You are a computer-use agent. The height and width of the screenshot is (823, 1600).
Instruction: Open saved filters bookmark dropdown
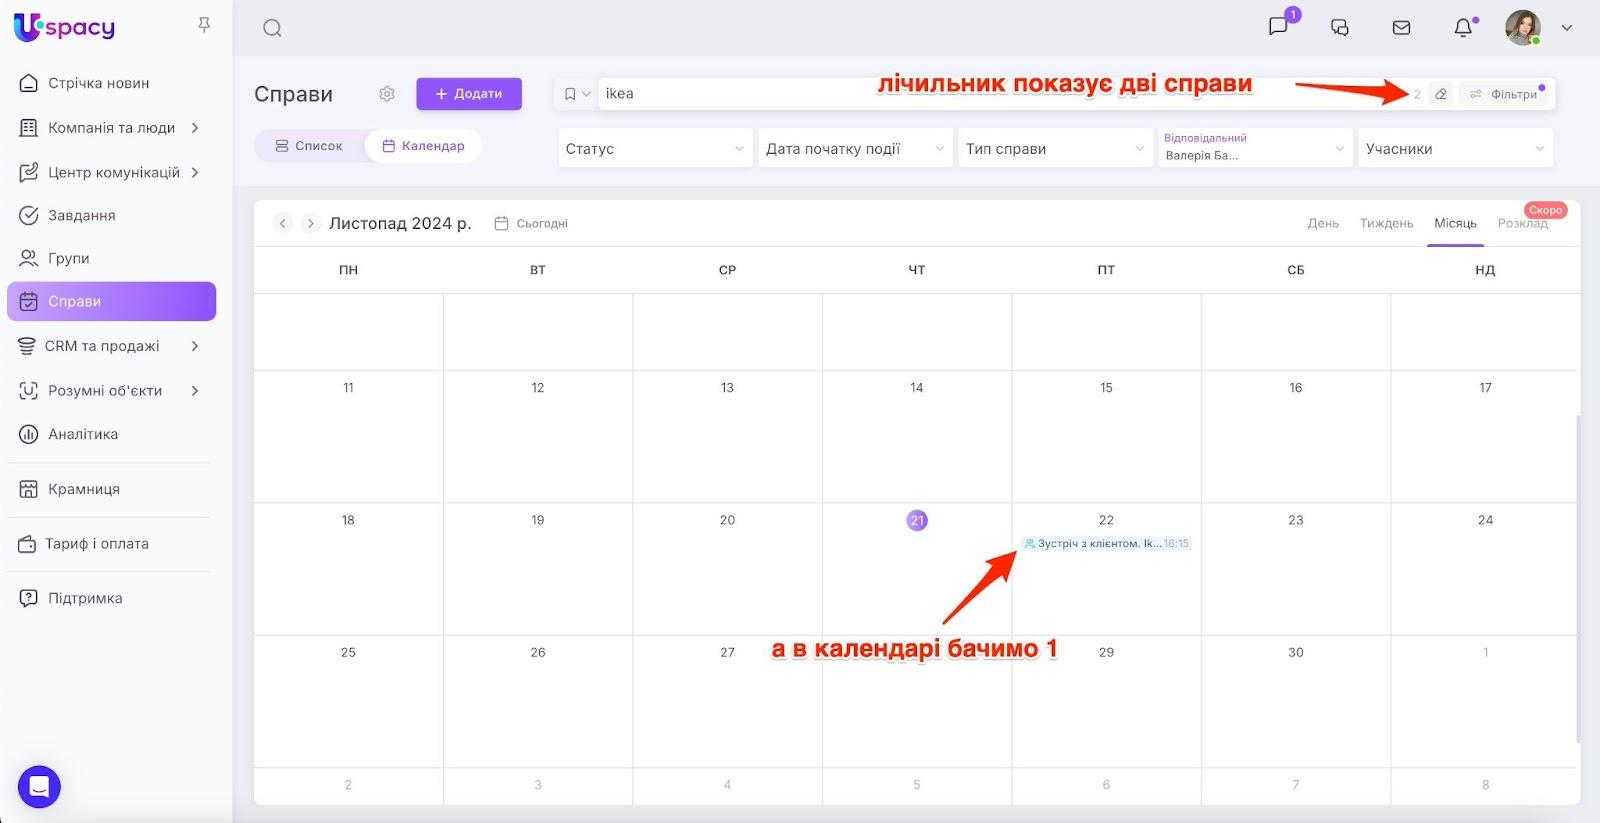tap(577, 94)
